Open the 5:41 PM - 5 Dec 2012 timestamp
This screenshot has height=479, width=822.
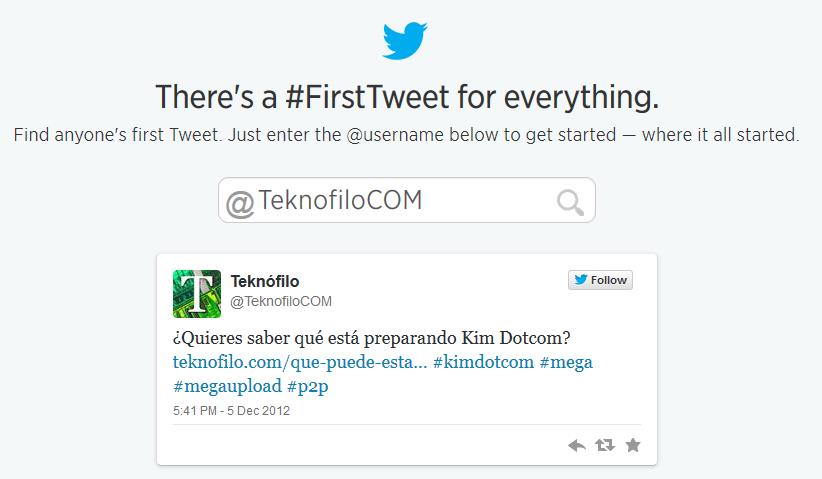point(231,411)
